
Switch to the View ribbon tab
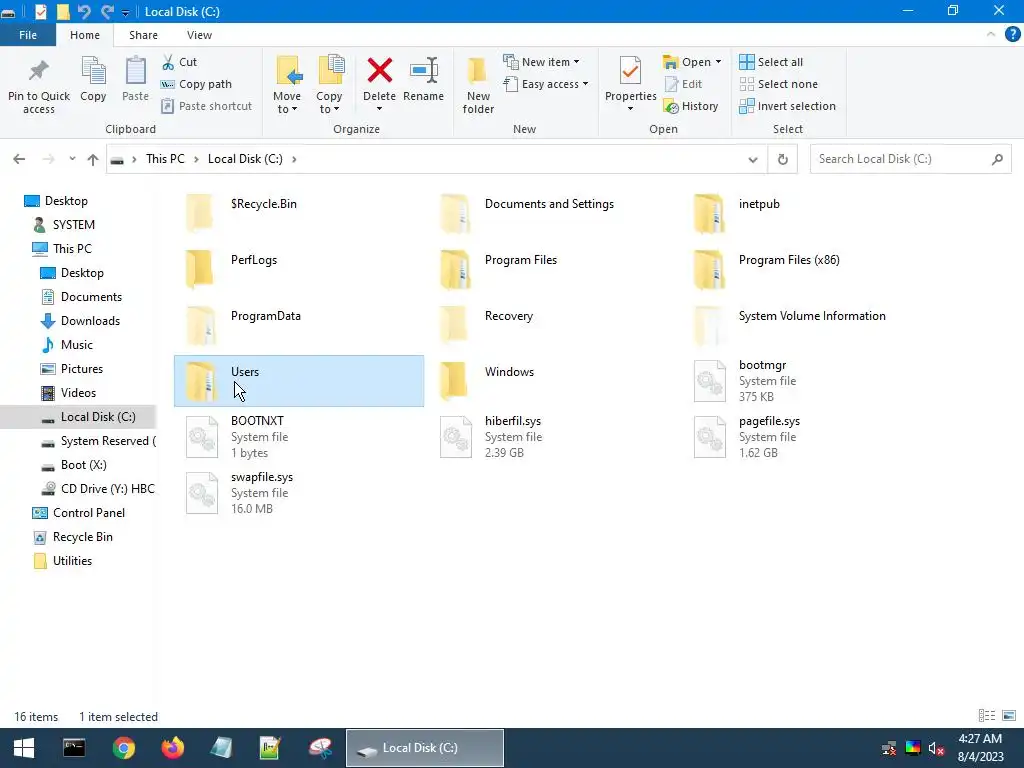tap(199, 35)
